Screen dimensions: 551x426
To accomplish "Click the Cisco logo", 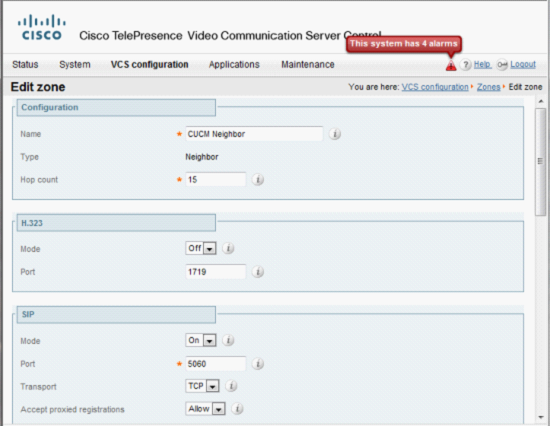I will coord(41,27).
